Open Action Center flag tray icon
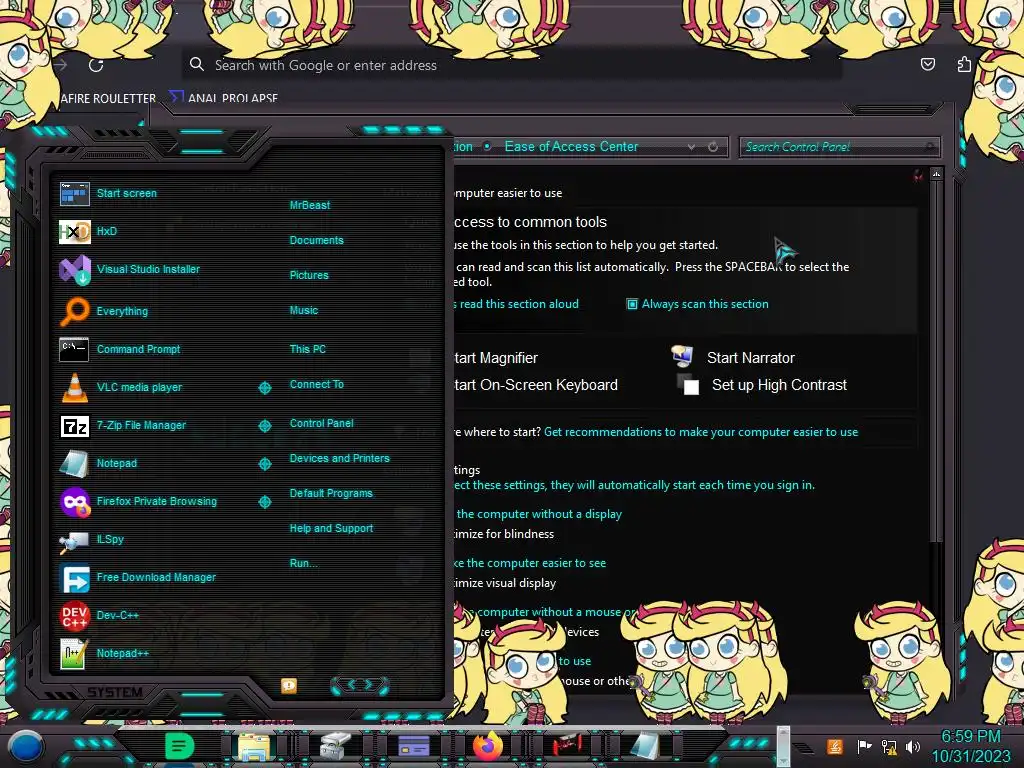Screen dimensions: 1024x768 point(864,746)
